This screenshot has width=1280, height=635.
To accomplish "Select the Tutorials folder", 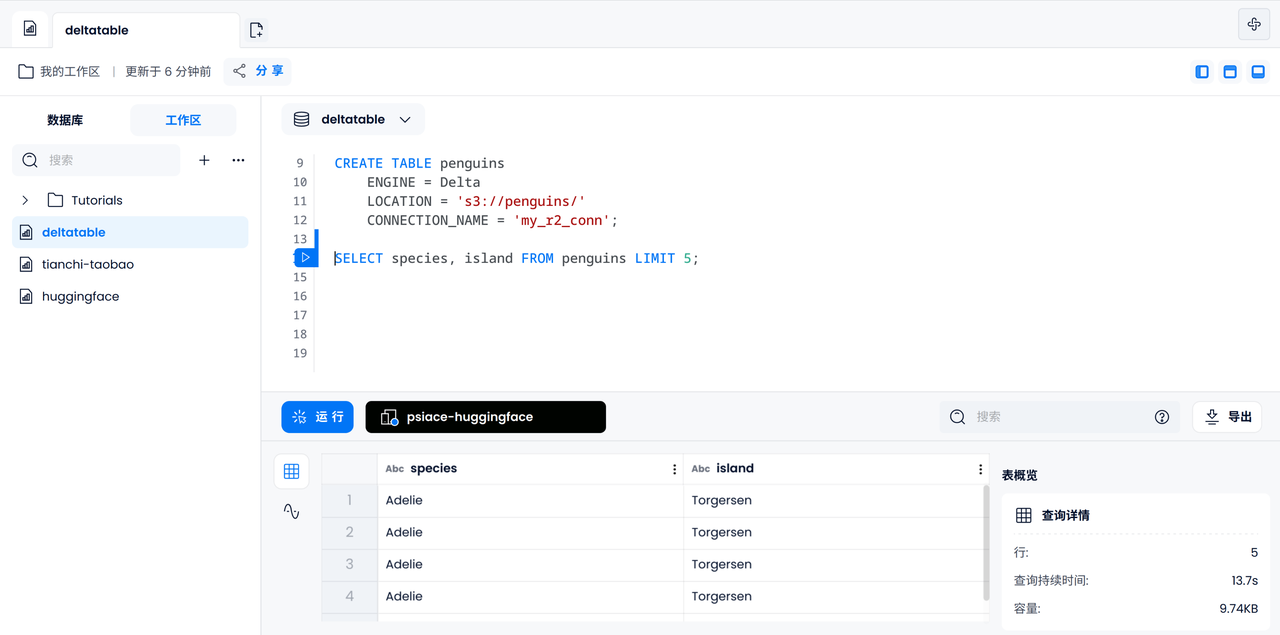I will coord(97,200).
